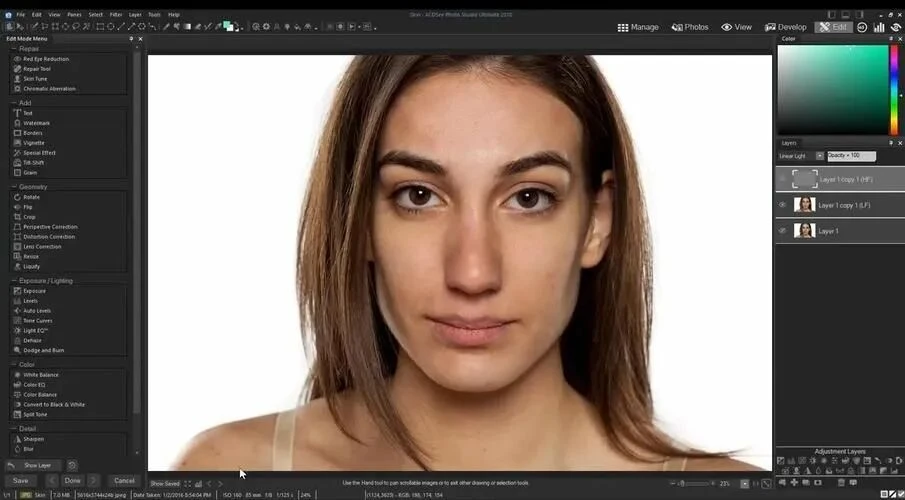Open the Linear Light blend mode dropdown
Image resolution: width=905 pixels, height=500 pixels.
pyautogui.click(x=820, y=156)
